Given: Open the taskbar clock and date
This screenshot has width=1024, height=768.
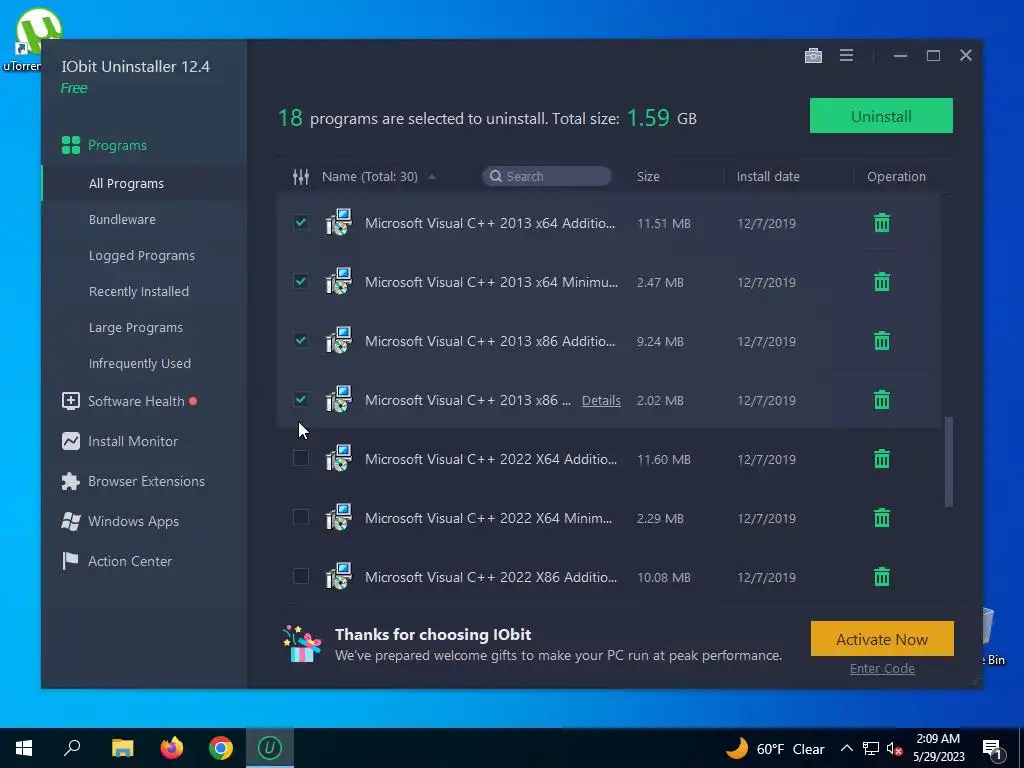Looking at the screenshot, I should pos(938,748).
